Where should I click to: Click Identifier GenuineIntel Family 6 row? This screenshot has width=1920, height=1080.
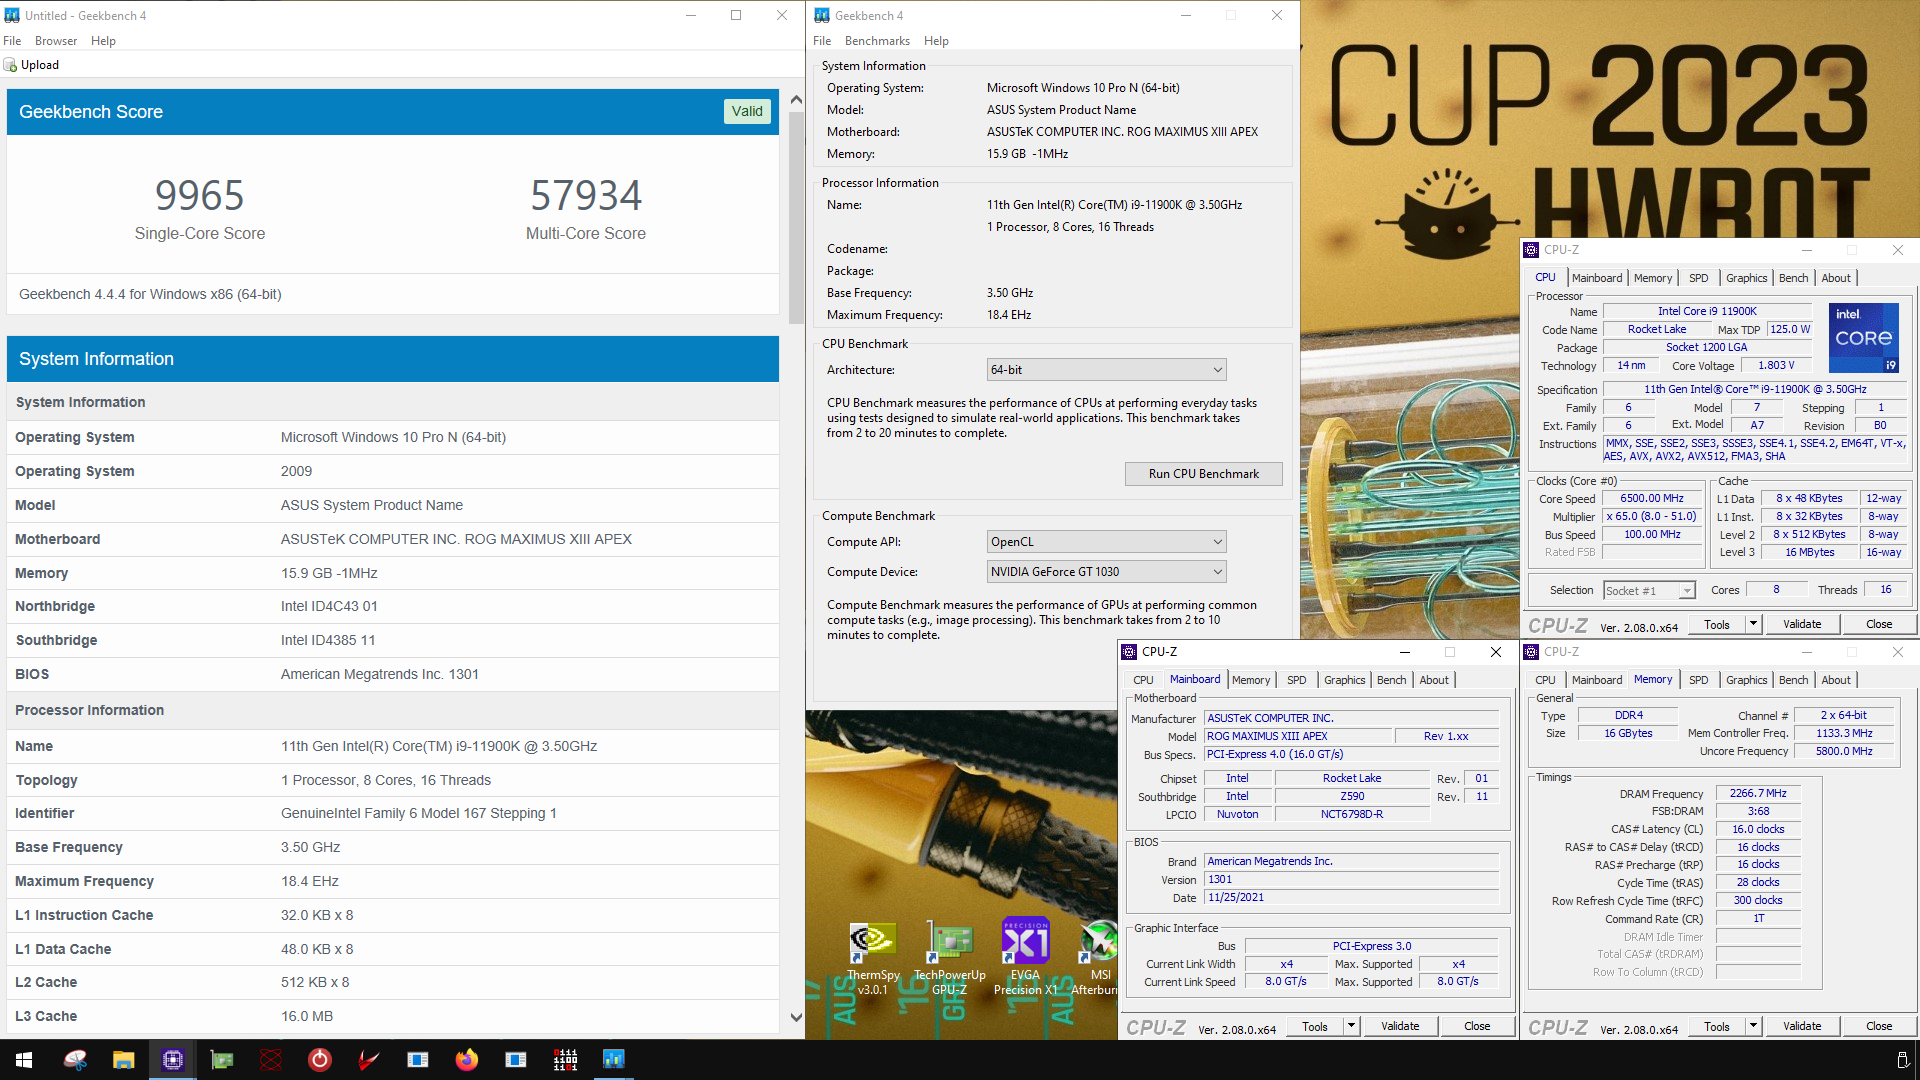click(393, 813)
